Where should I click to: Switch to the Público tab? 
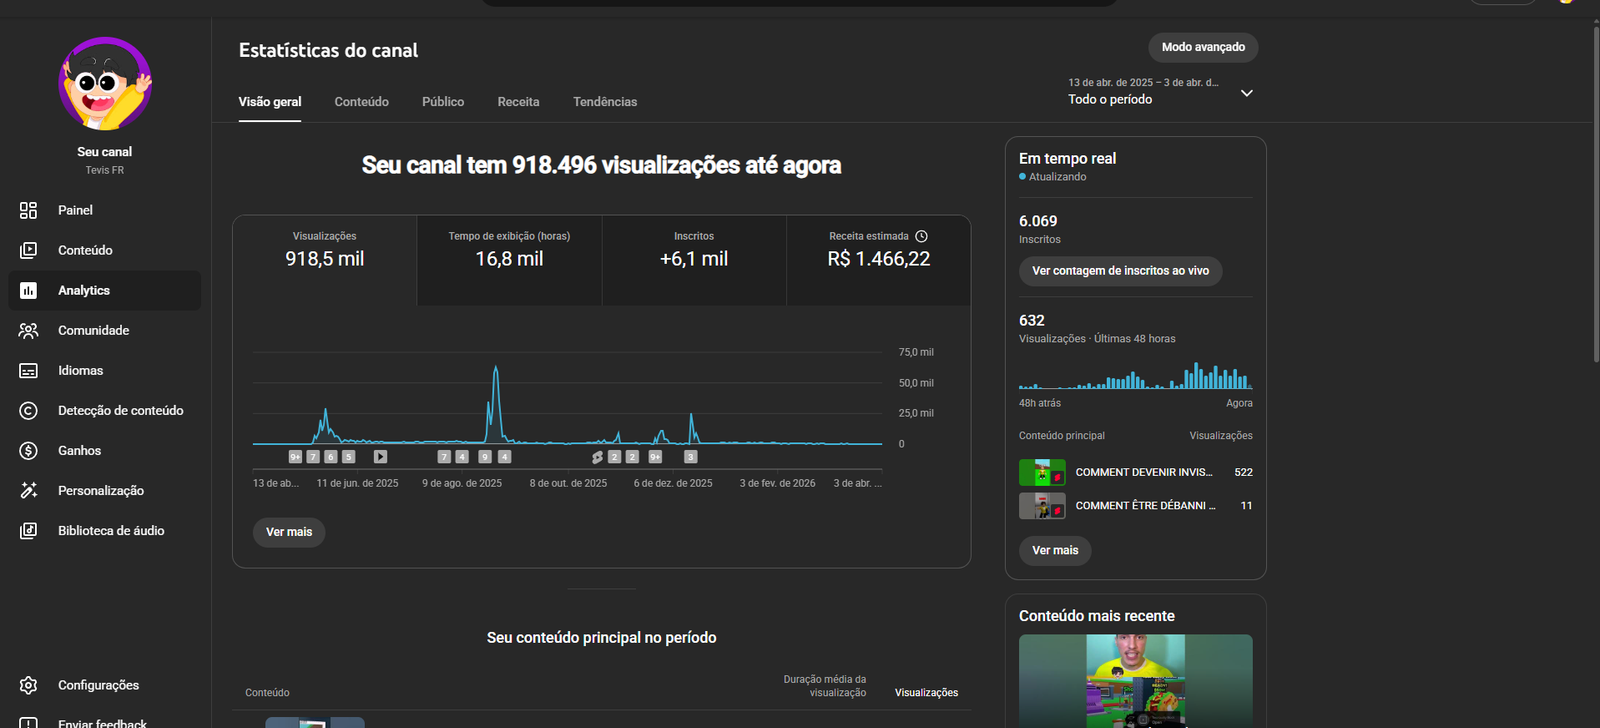[443, 102]
